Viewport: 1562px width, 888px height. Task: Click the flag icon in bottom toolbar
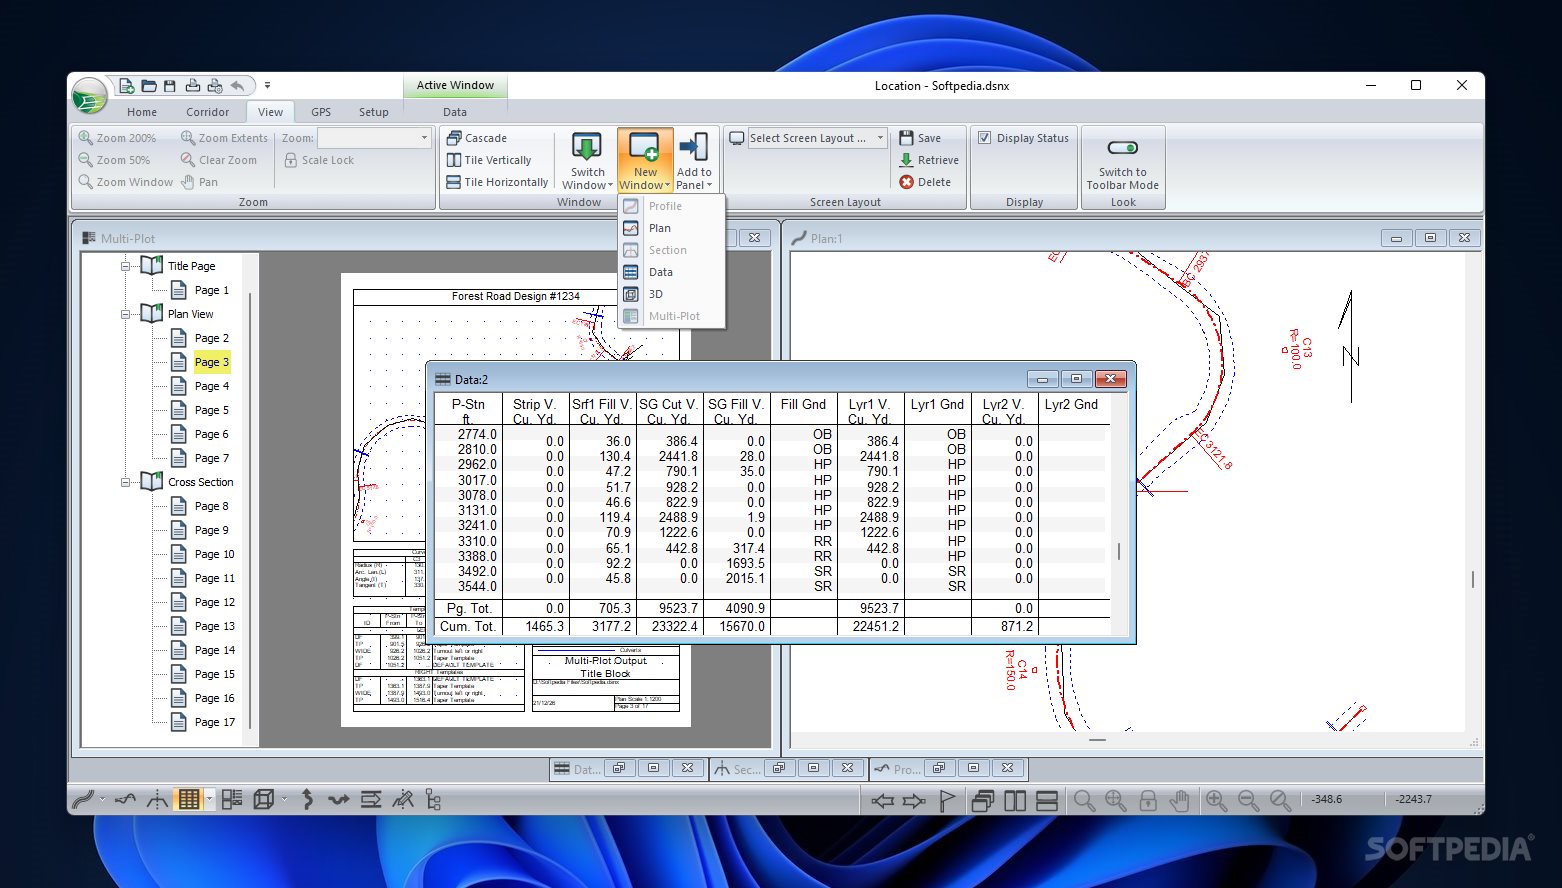pos(947,800)
